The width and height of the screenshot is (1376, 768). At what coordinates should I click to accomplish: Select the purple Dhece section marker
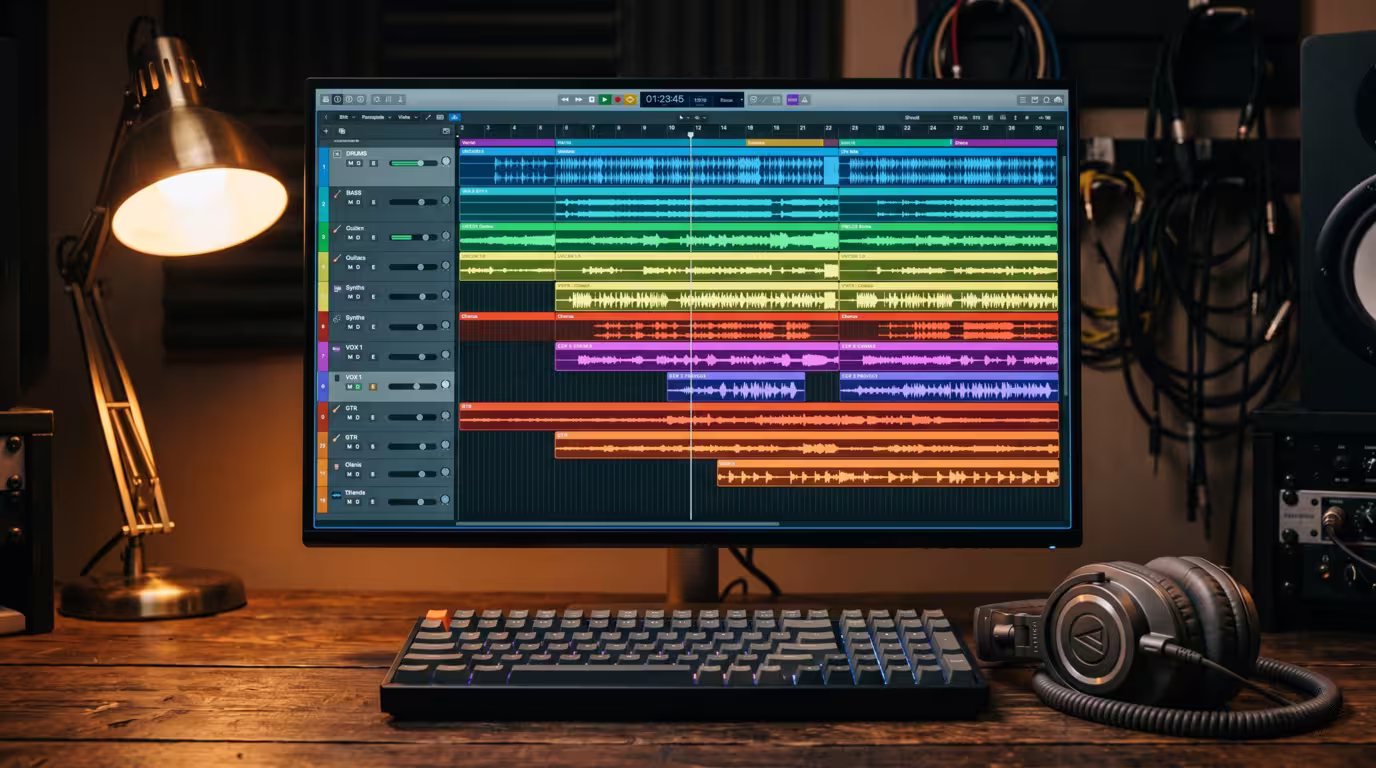1004,143
